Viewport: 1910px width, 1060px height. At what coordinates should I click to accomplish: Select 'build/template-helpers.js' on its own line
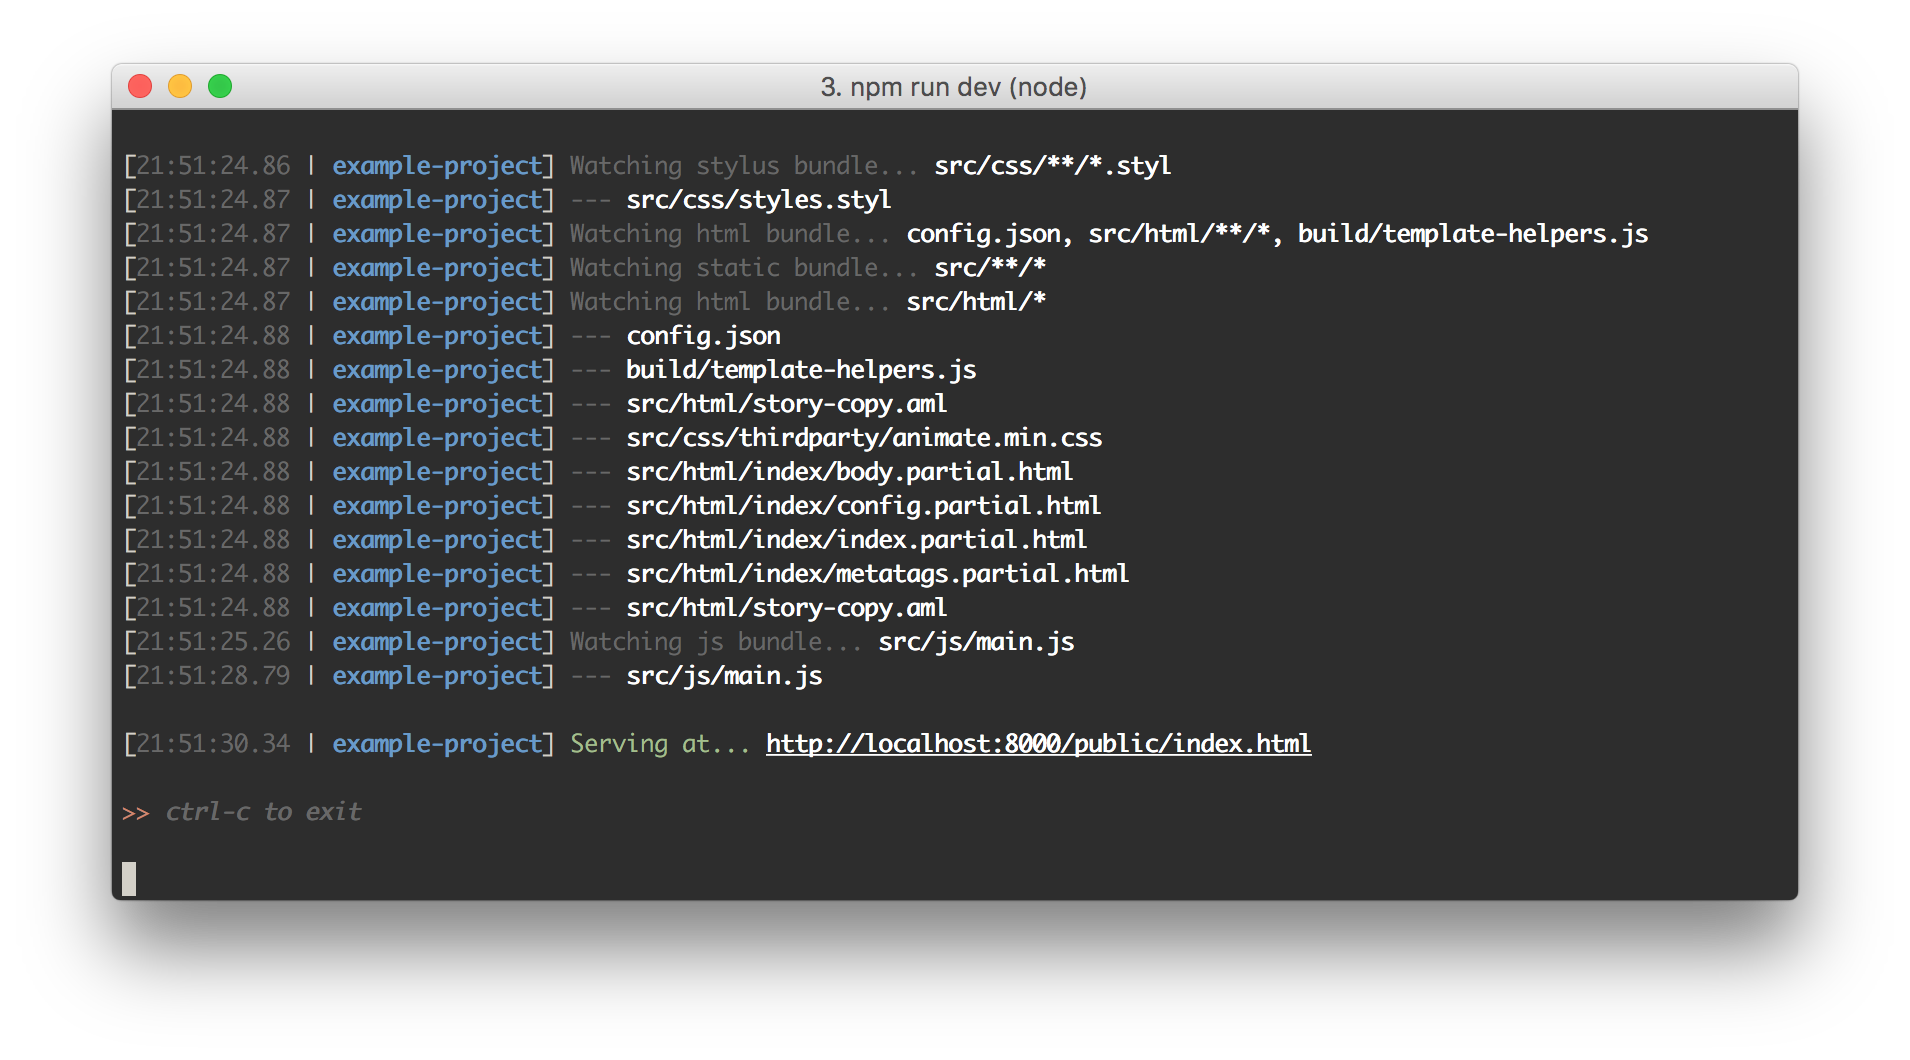801,370
